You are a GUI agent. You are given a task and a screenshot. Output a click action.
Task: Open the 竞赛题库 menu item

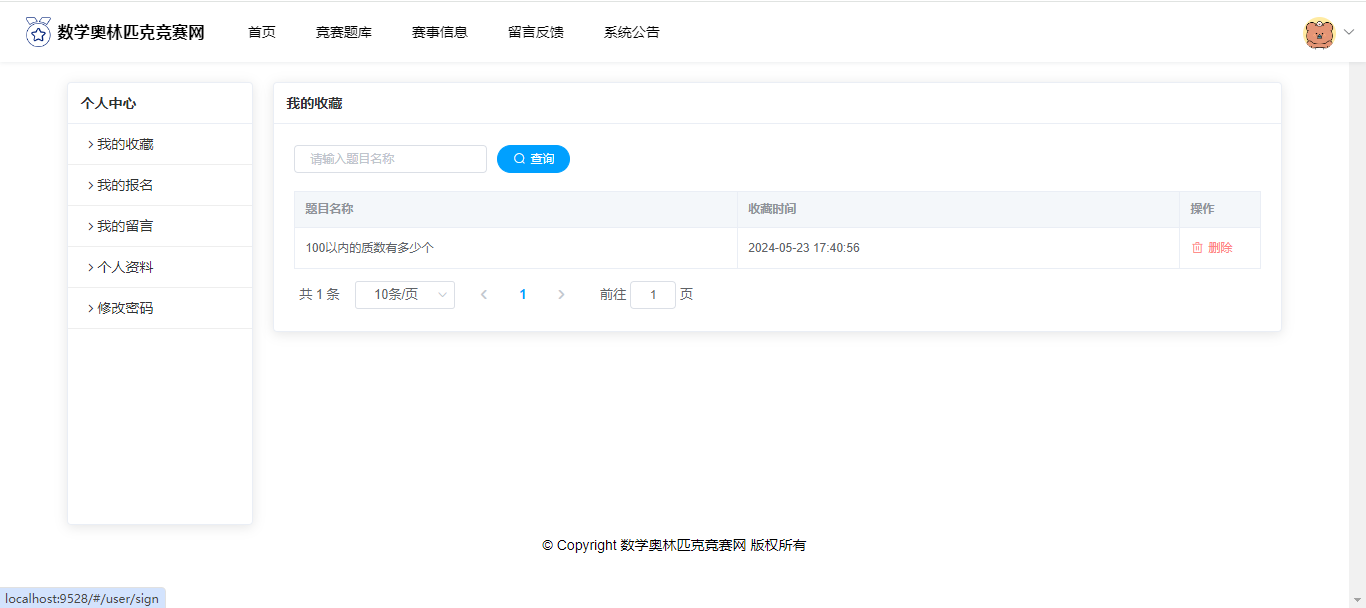tap(344, 32)
